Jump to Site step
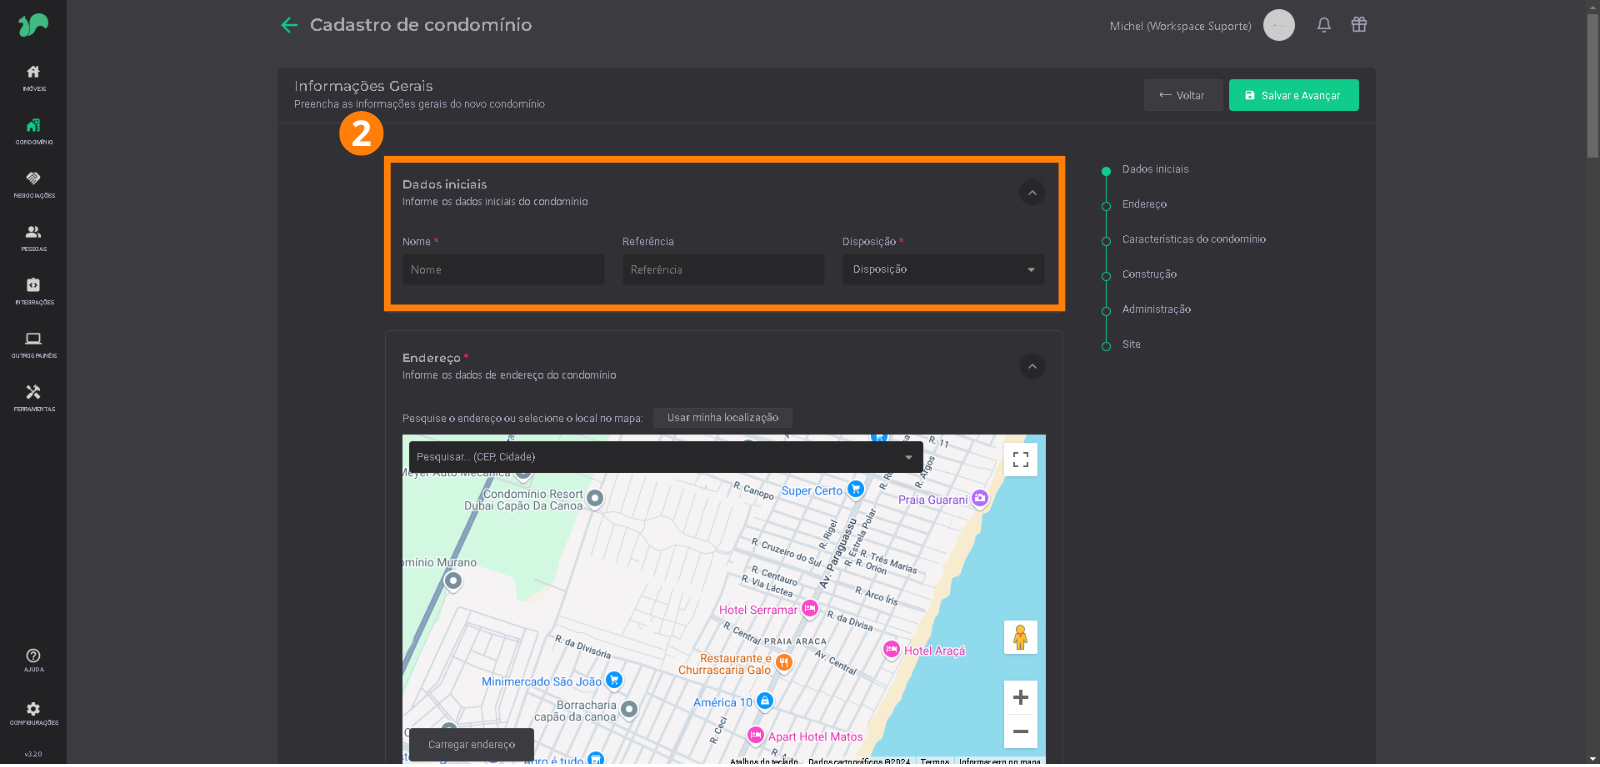 pos(1131,344)
